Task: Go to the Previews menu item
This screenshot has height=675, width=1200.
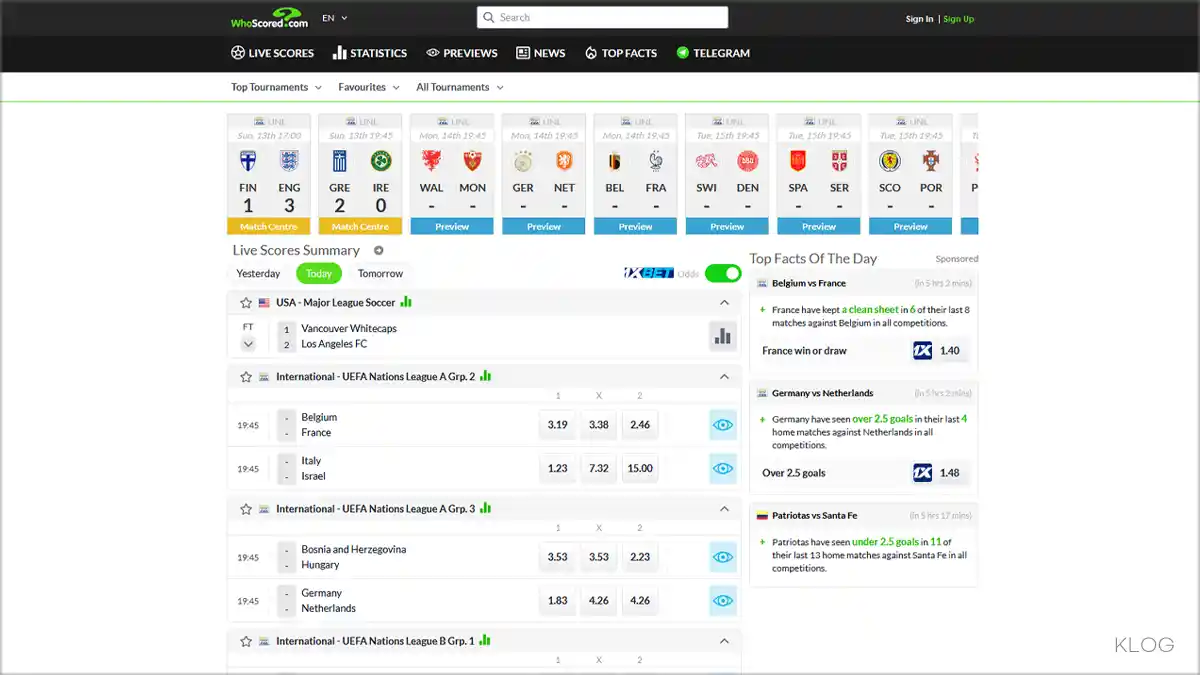Action: pyautogui.click(x=461, y=53)
